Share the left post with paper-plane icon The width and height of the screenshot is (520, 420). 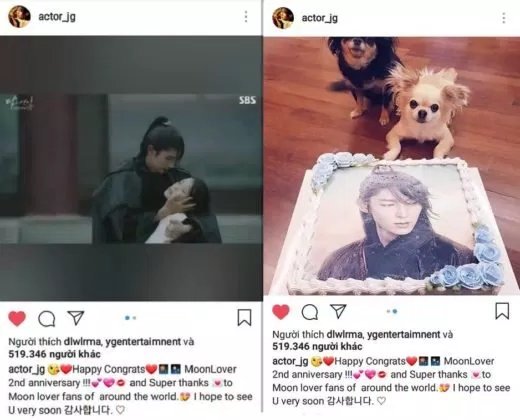click(76, 318)
